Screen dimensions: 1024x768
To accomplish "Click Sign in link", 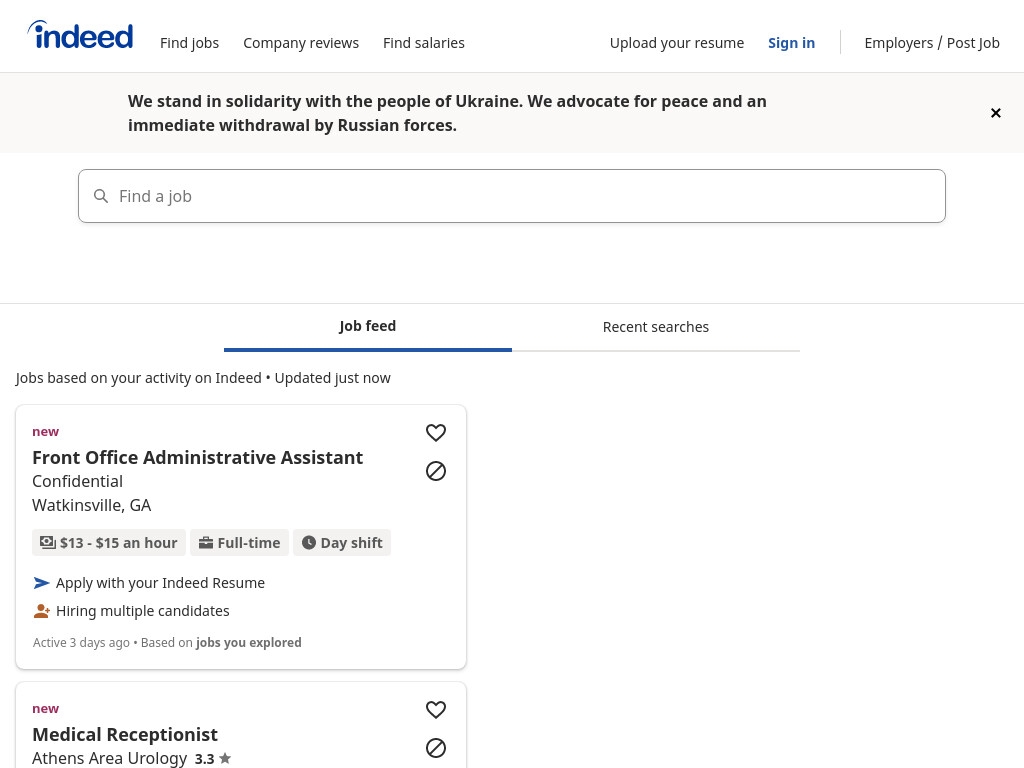I will coord(792,43).
